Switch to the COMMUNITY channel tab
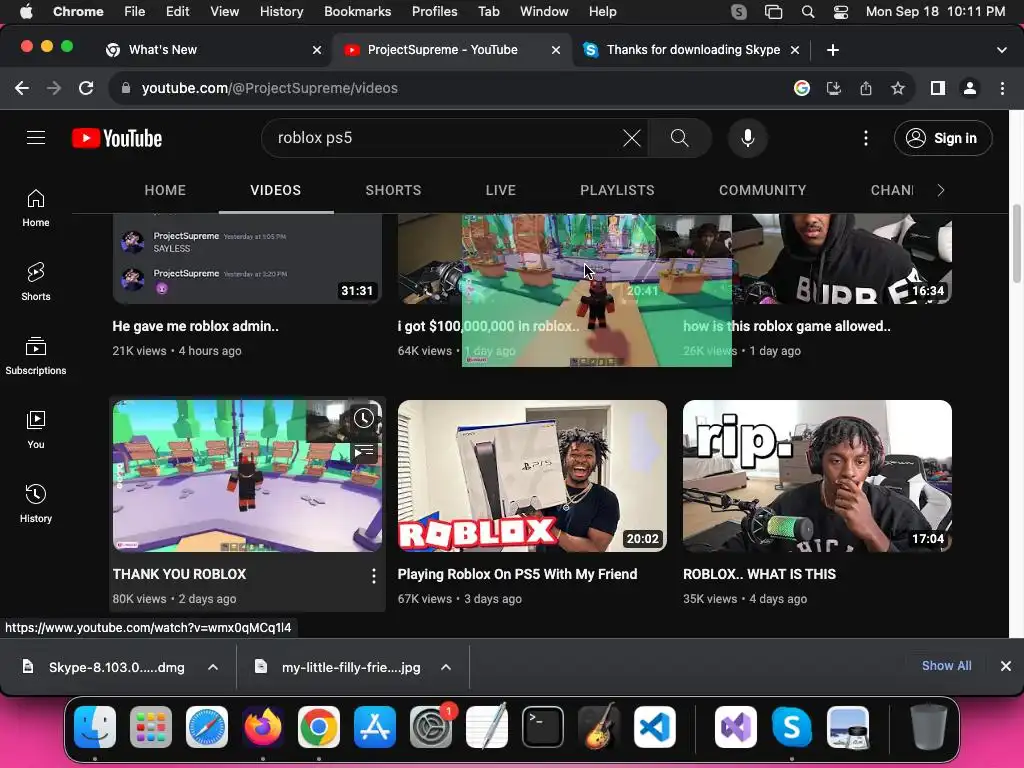The height and width of the screenshot is (768, 1024). [763, 190]
